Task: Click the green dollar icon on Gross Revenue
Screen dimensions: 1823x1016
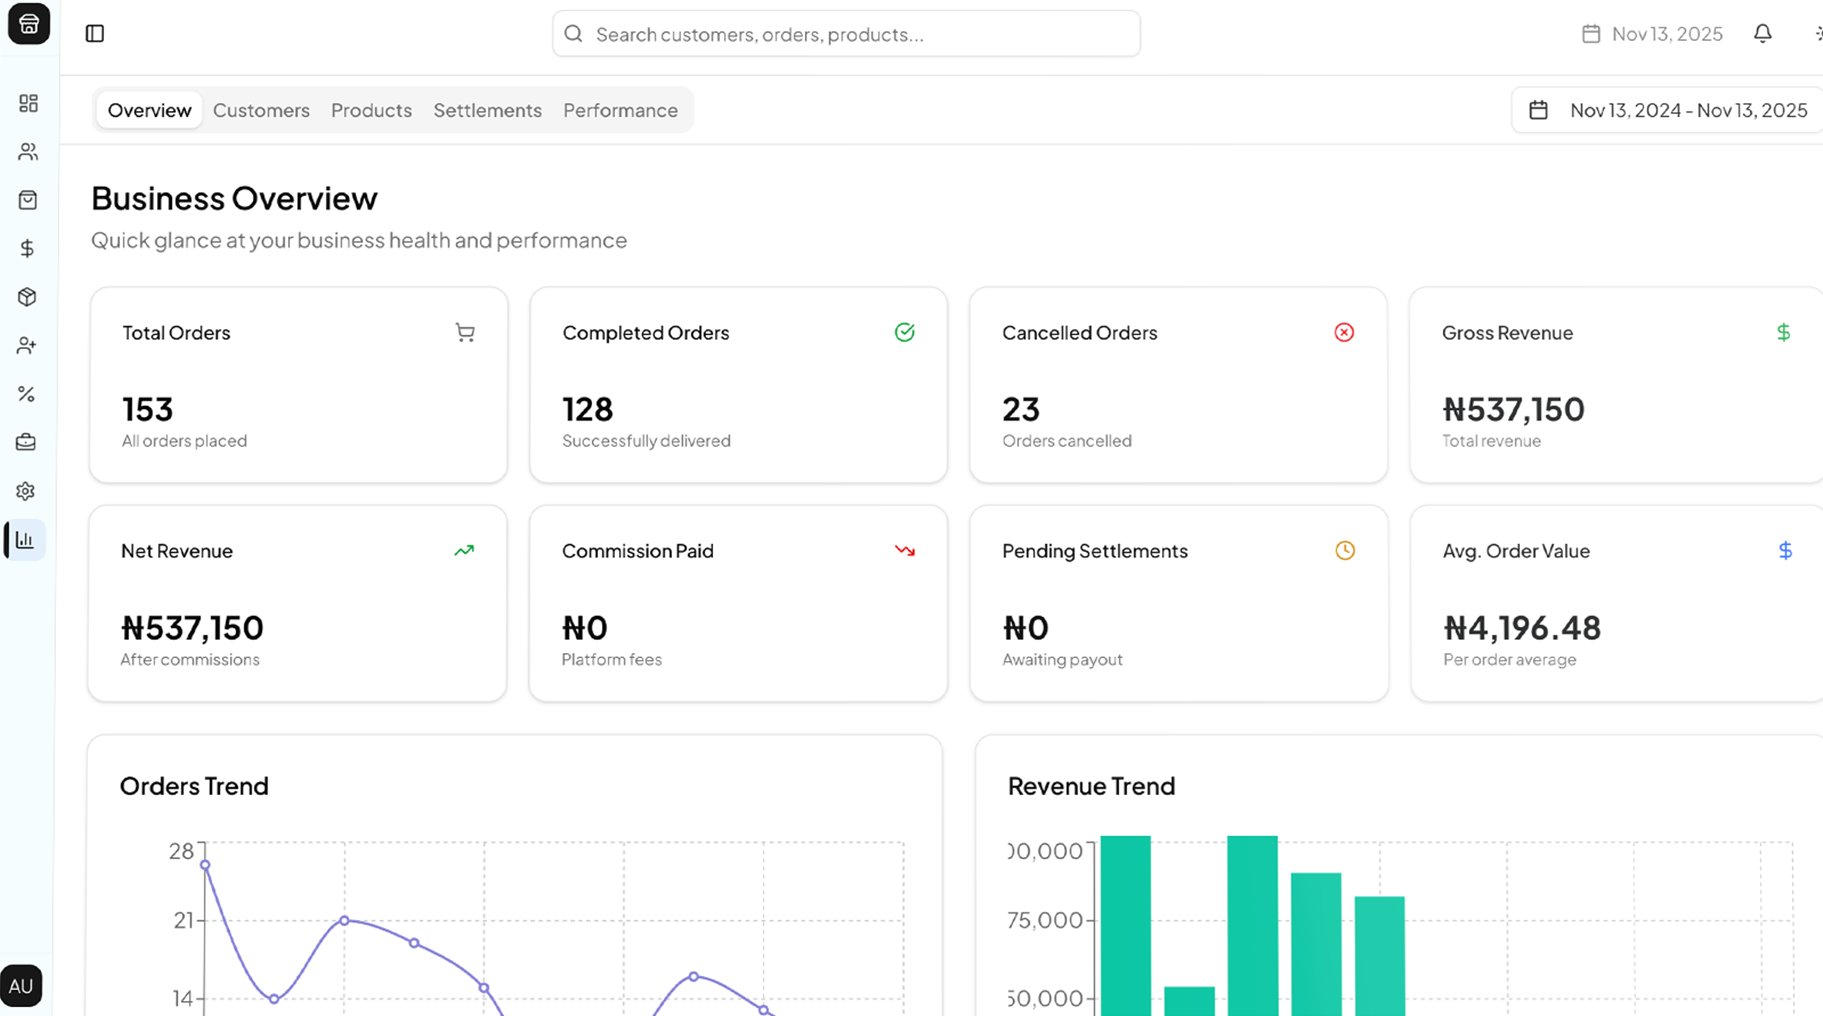Action: tap(1783, 332)
